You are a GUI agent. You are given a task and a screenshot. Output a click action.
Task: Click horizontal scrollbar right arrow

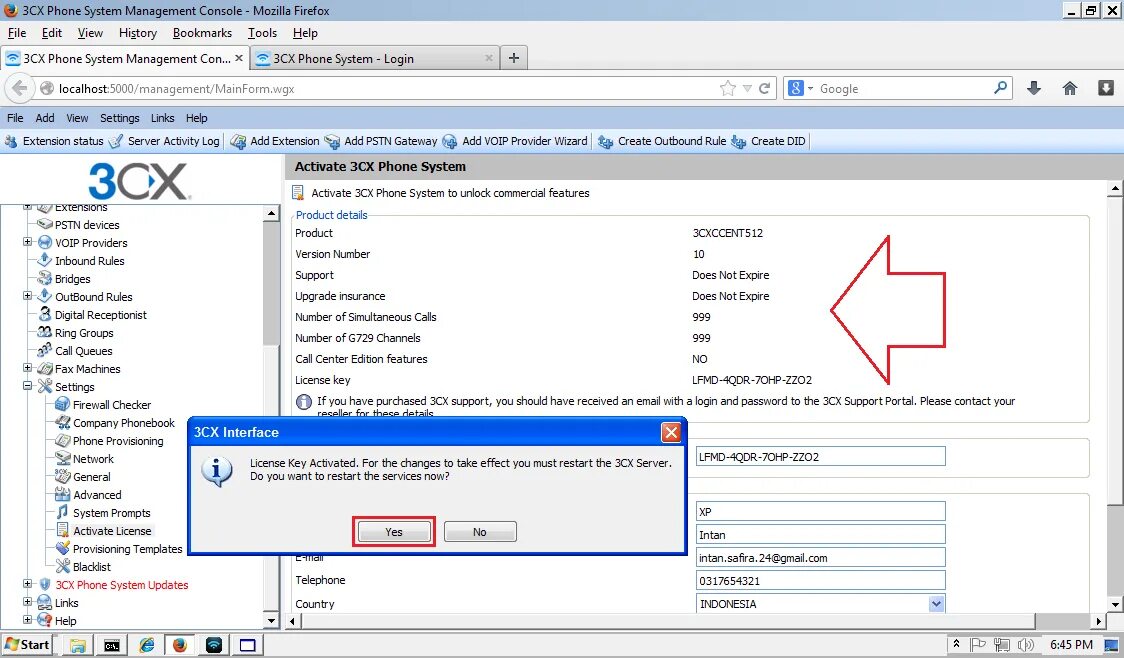coord(1099,621)
